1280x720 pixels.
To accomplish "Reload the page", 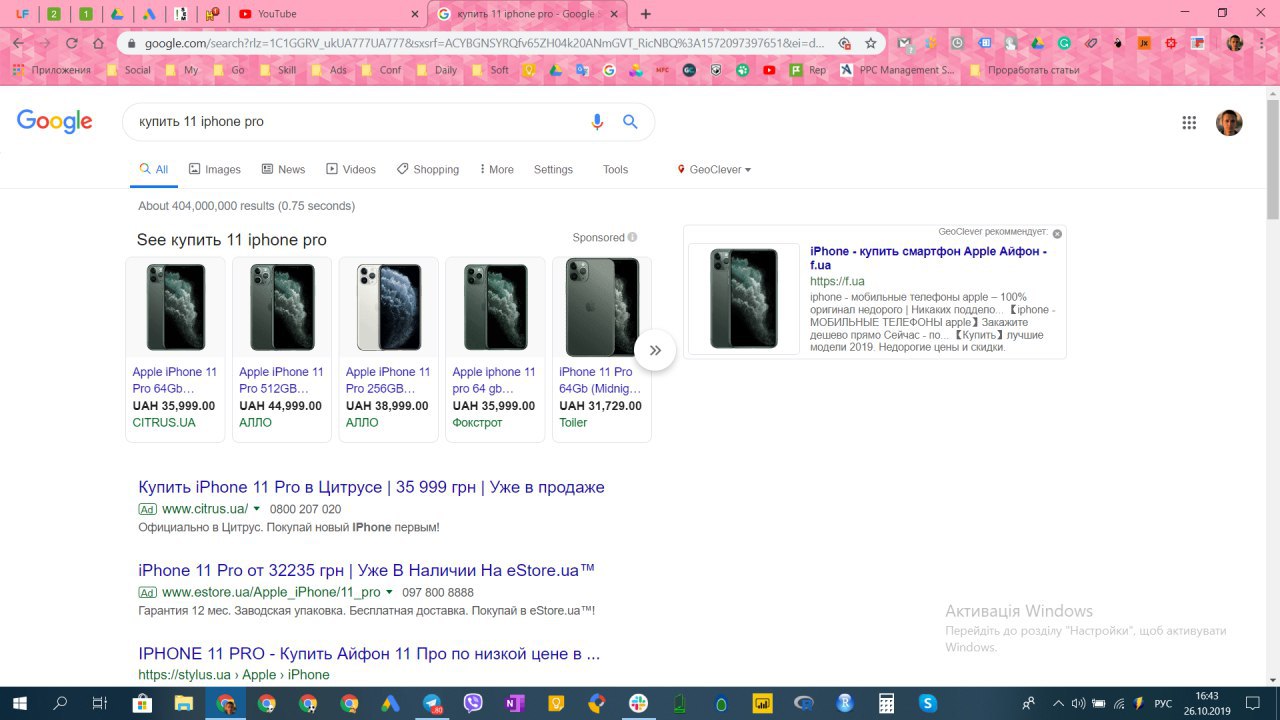I will tap(72, 43).
